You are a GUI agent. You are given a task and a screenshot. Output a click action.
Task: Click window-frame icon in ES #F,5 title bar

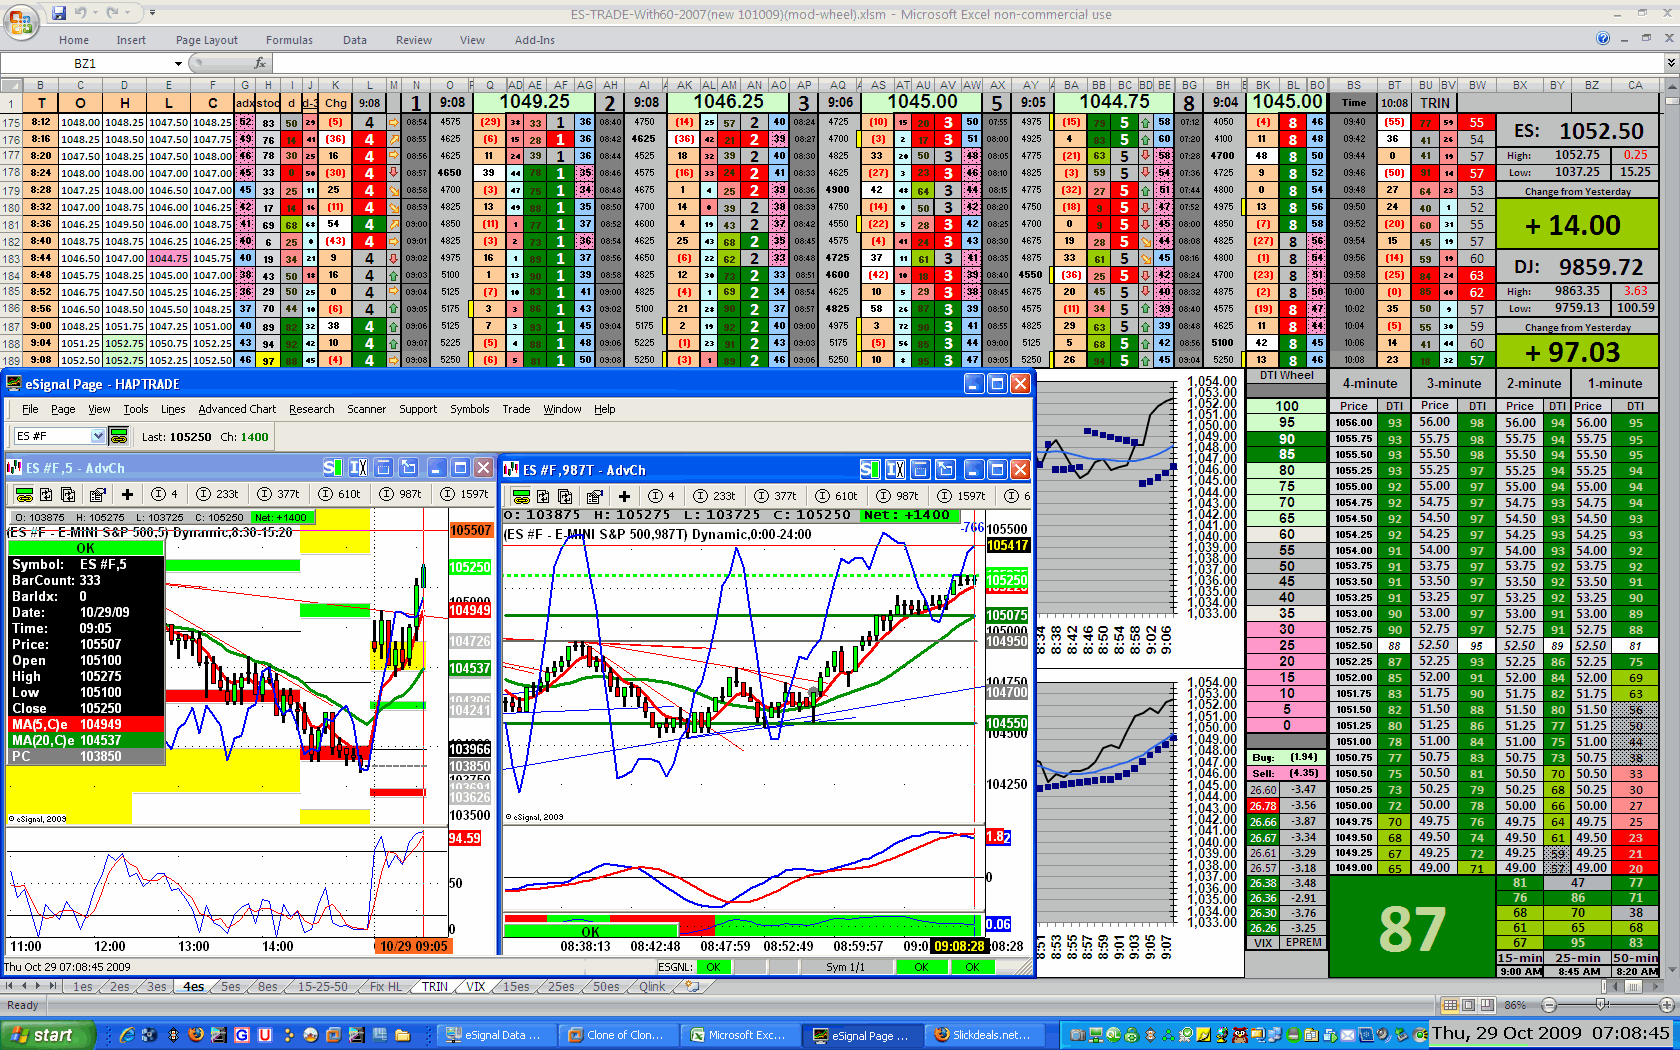pyautogui.click(x=384, y=467)
